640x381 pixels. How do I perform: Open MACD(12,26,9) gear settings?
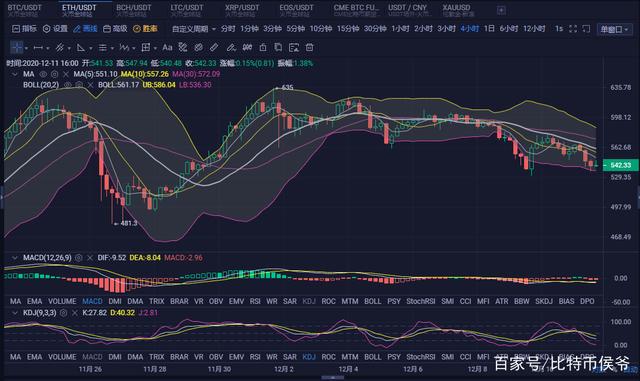pos(78,258)
